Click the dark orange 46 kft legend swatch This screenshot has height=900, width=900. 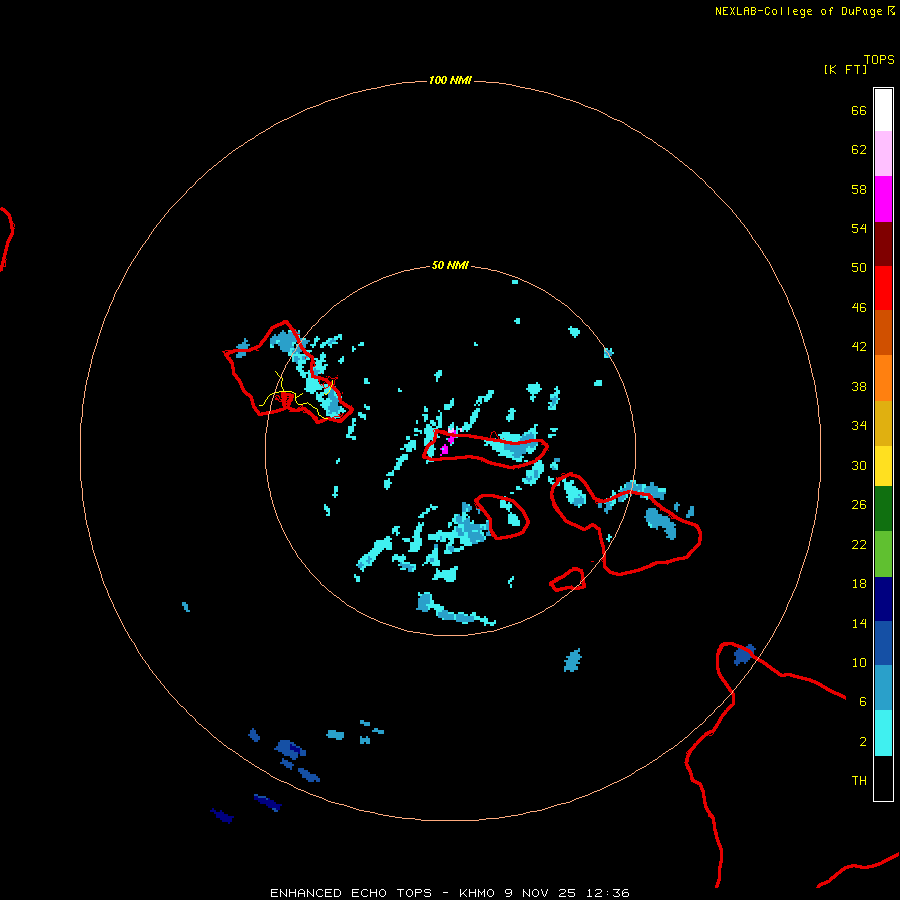click(x=883, y=333)
